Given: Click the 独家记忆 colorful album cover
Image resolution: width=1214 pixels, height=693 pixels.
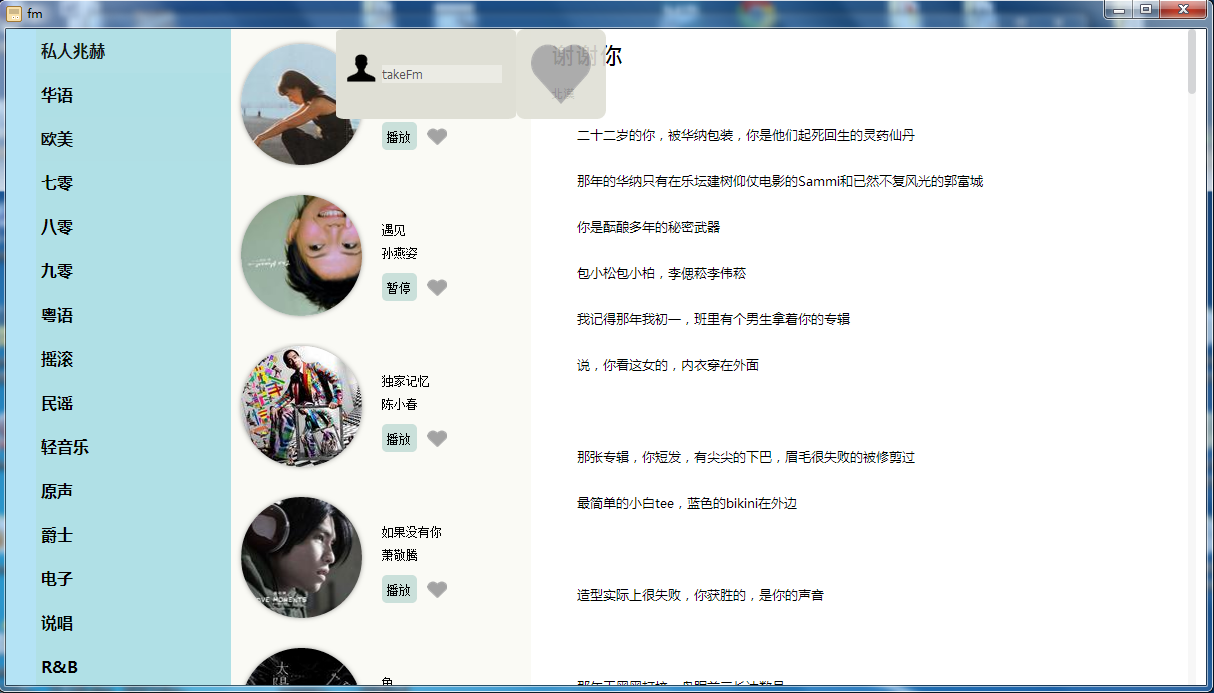Looking at the screenshot, I should pyautogui.click(x=301, y=406).
